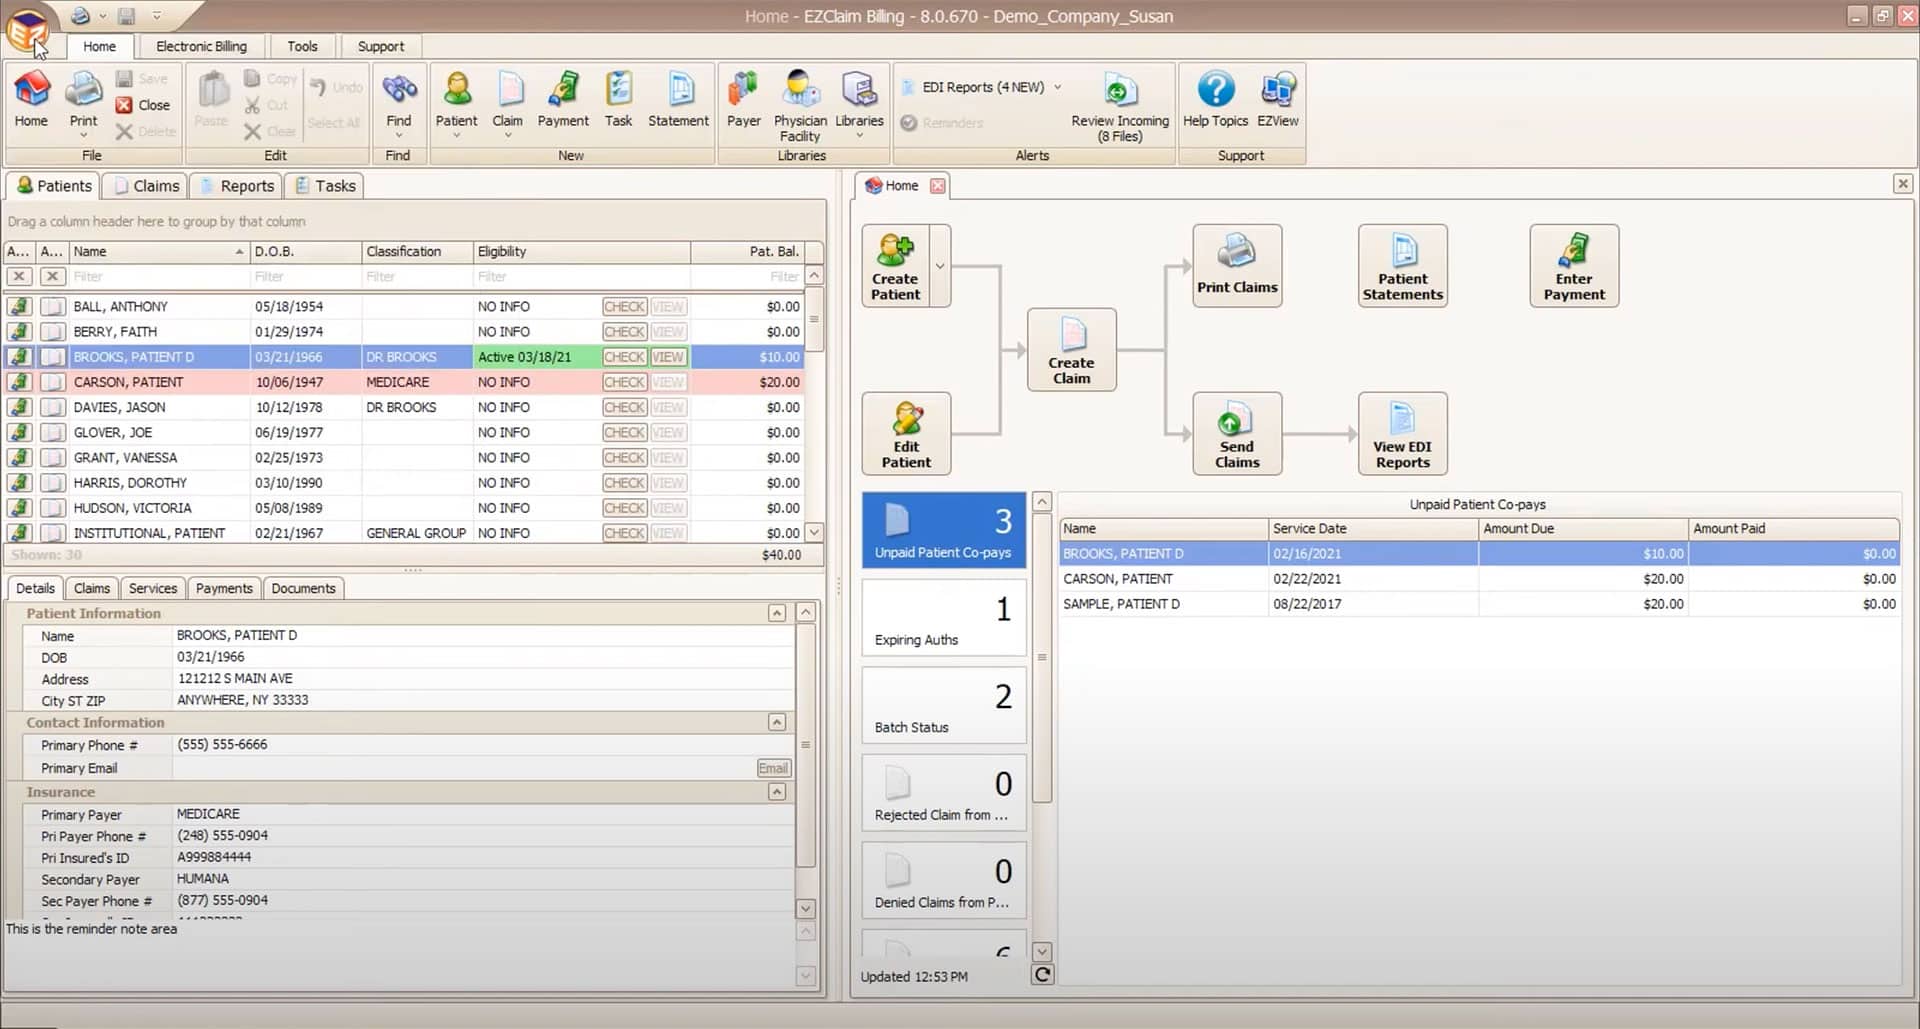Sort by the Name column header
Viewport: 1920px width, 1029px height.
coord(158,251)
